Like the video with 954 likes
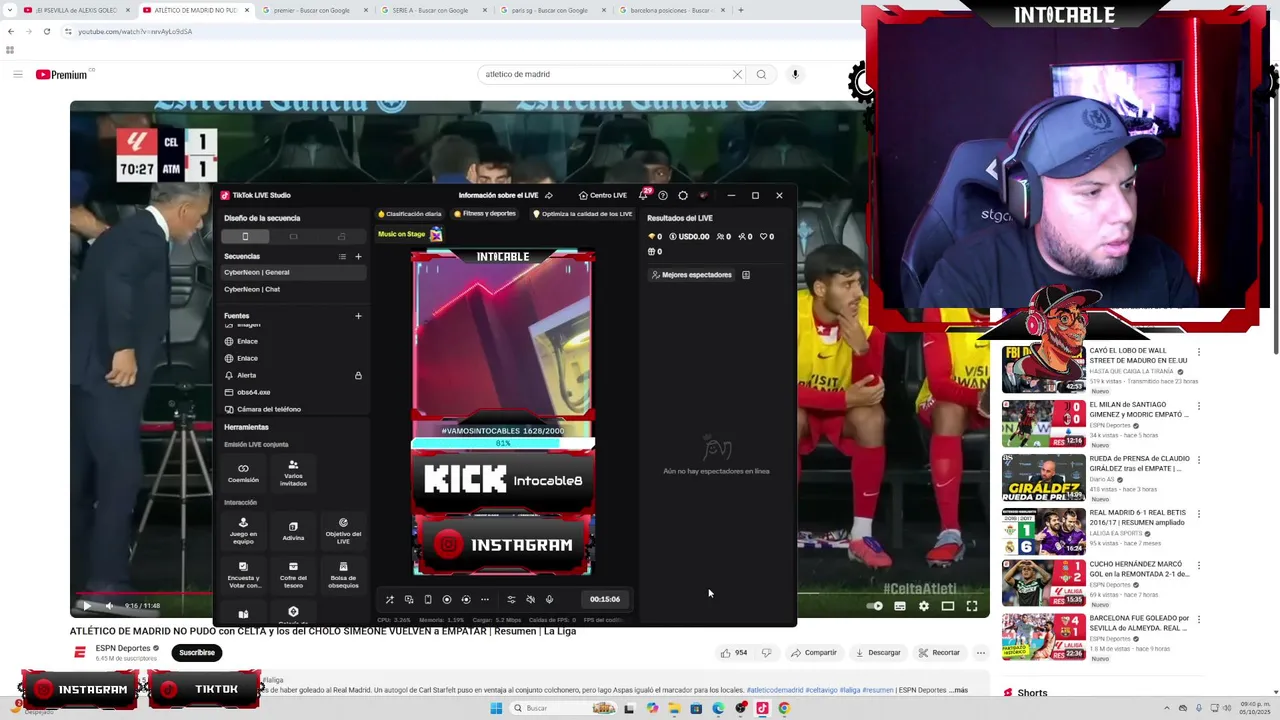 click(733, 652)
